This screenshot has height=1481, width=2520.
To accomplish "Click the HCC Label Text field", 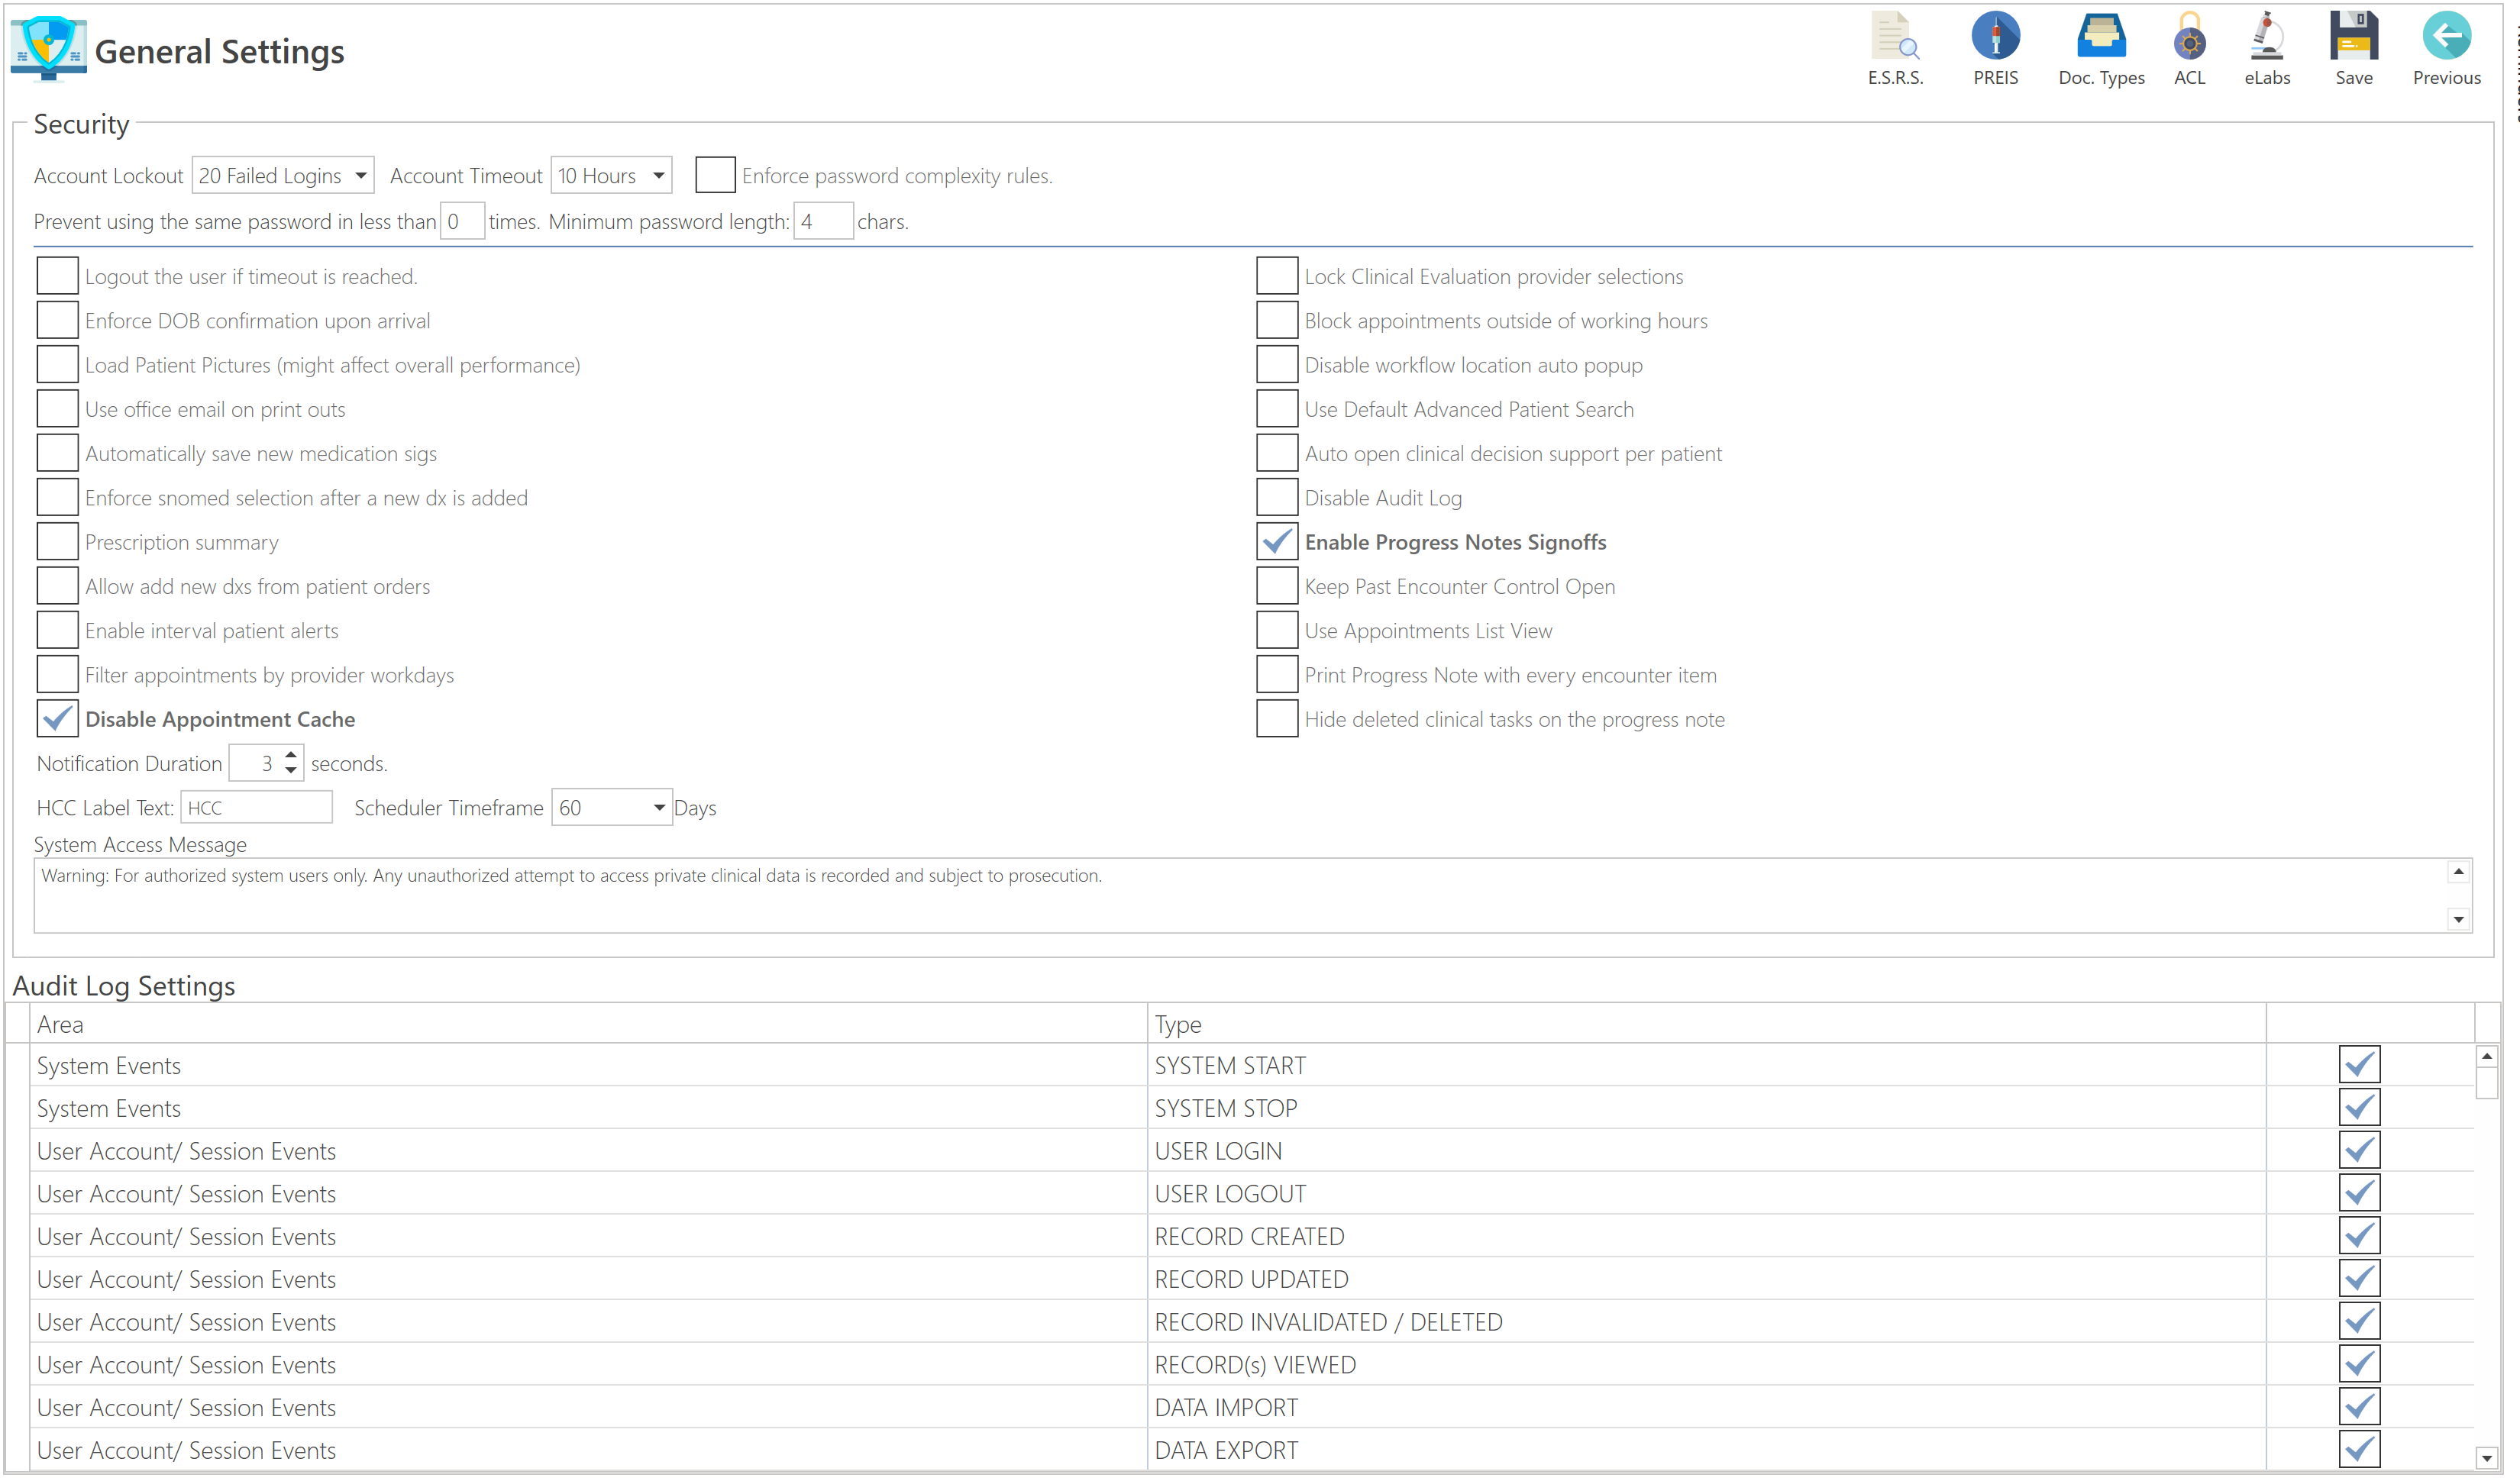I will click(x=256, y=808).
